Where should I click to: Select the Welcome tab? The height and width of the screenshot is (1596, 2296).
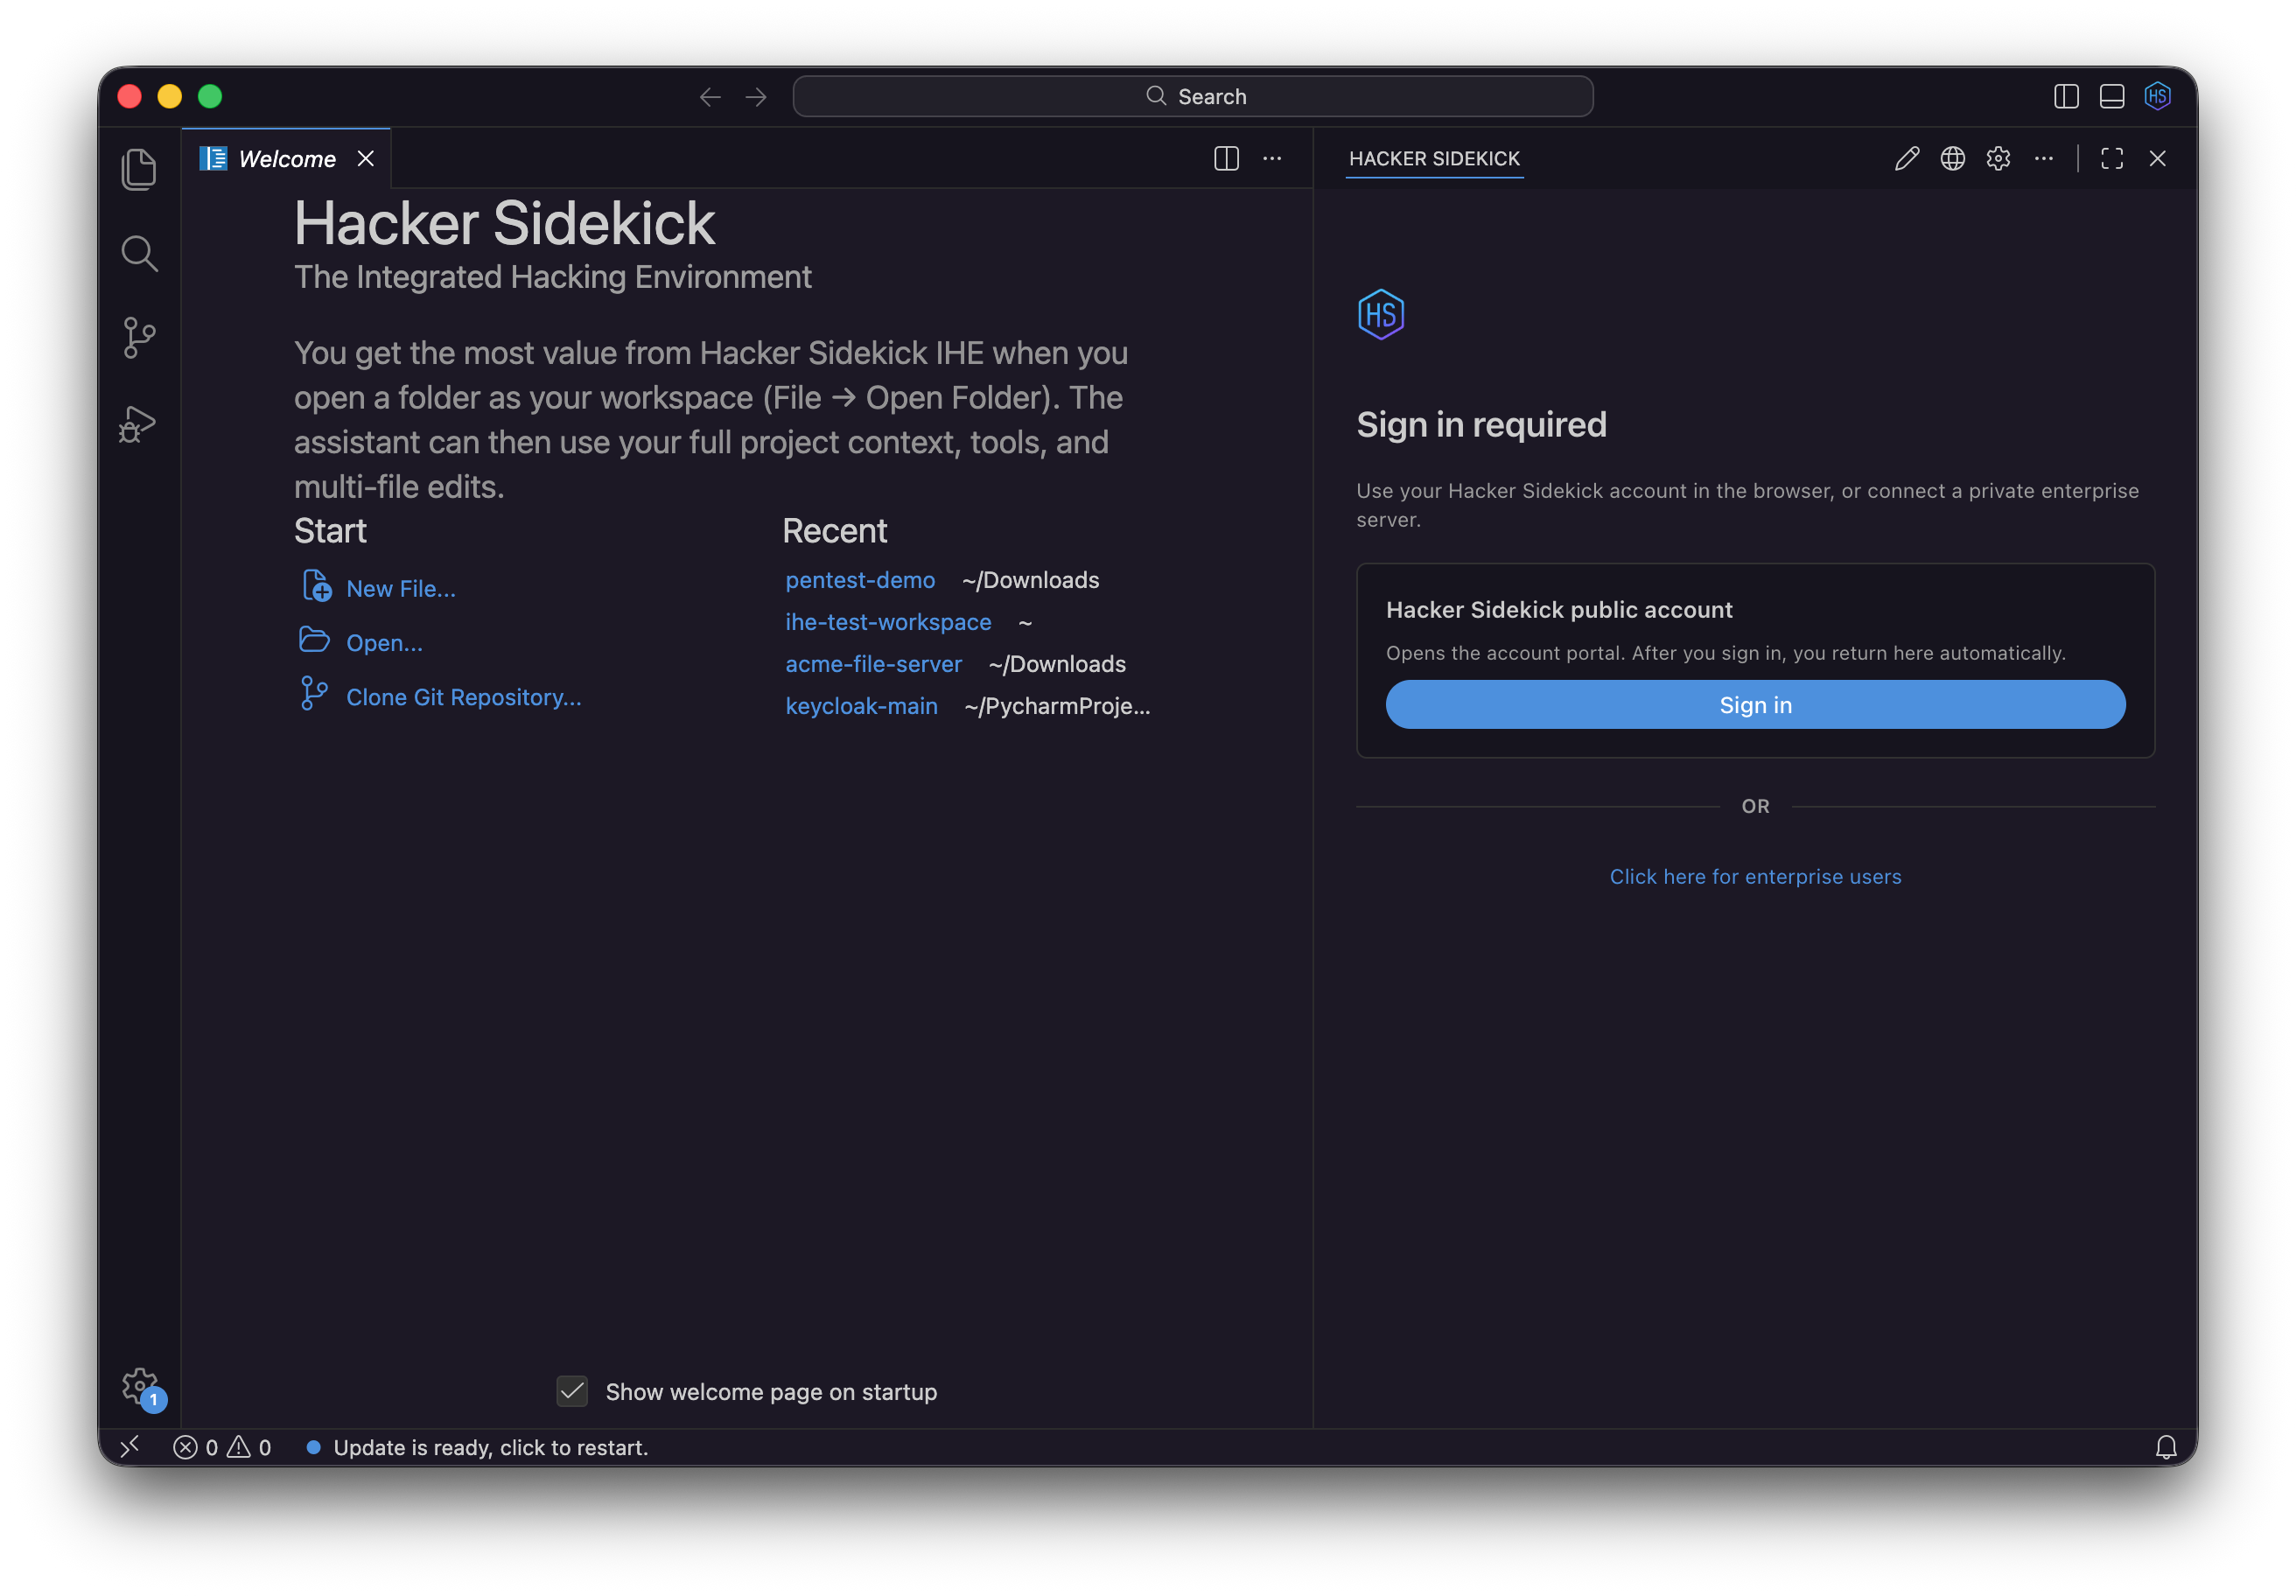[287, 159]
